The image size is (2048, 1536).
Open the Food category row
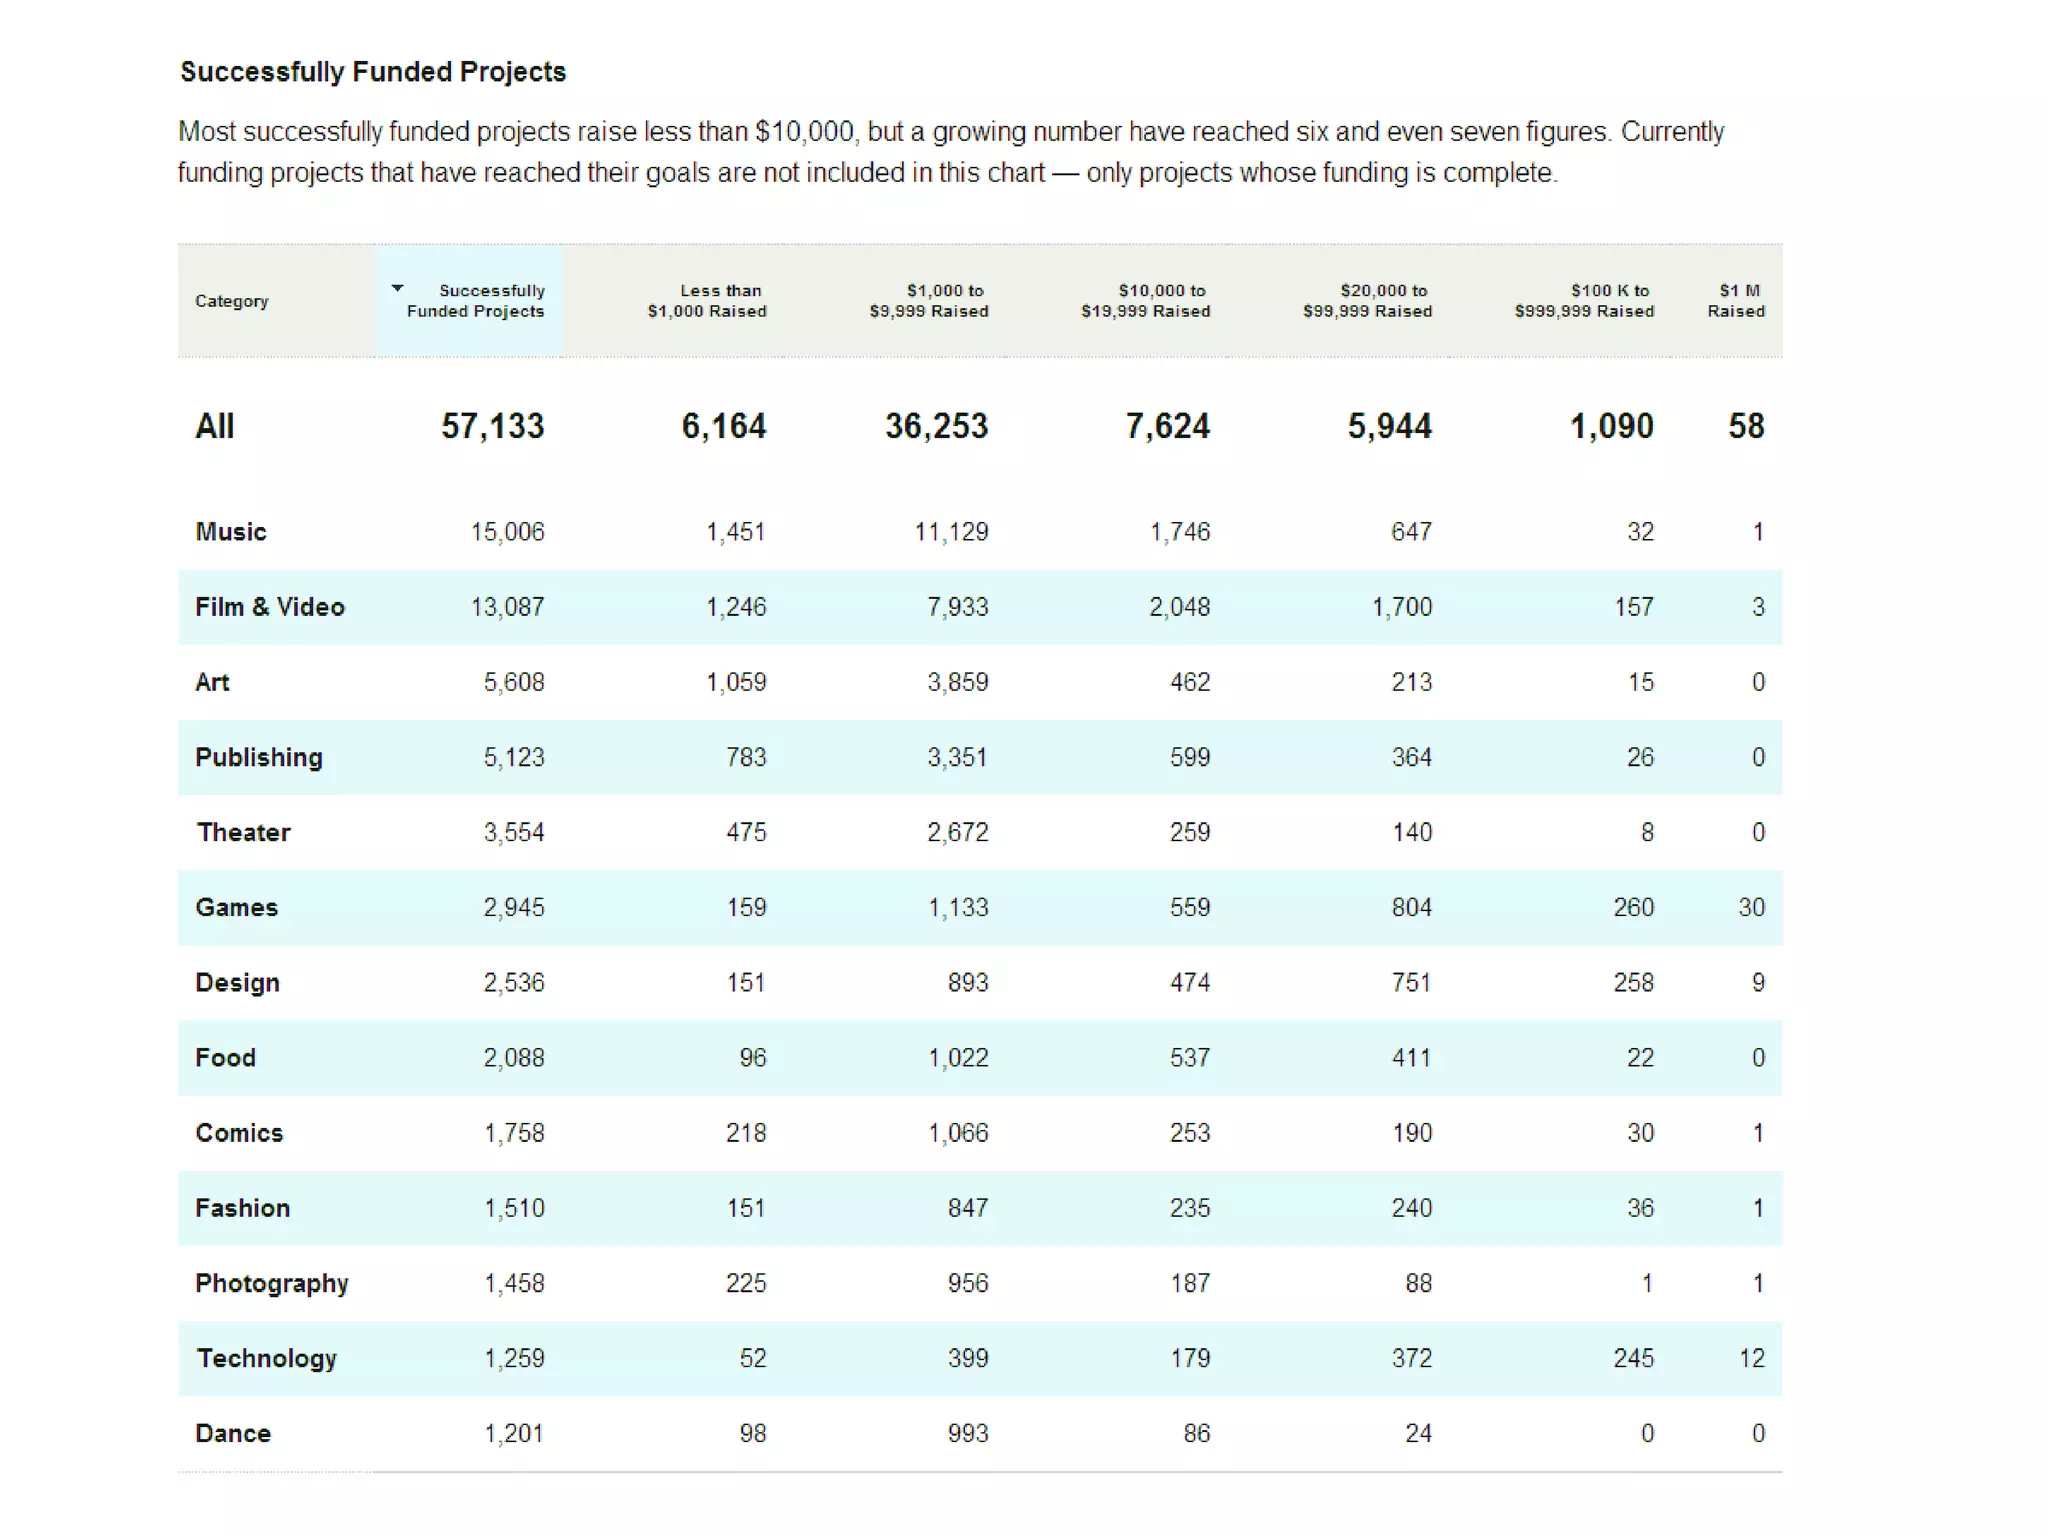click(x=226, y=1057)
